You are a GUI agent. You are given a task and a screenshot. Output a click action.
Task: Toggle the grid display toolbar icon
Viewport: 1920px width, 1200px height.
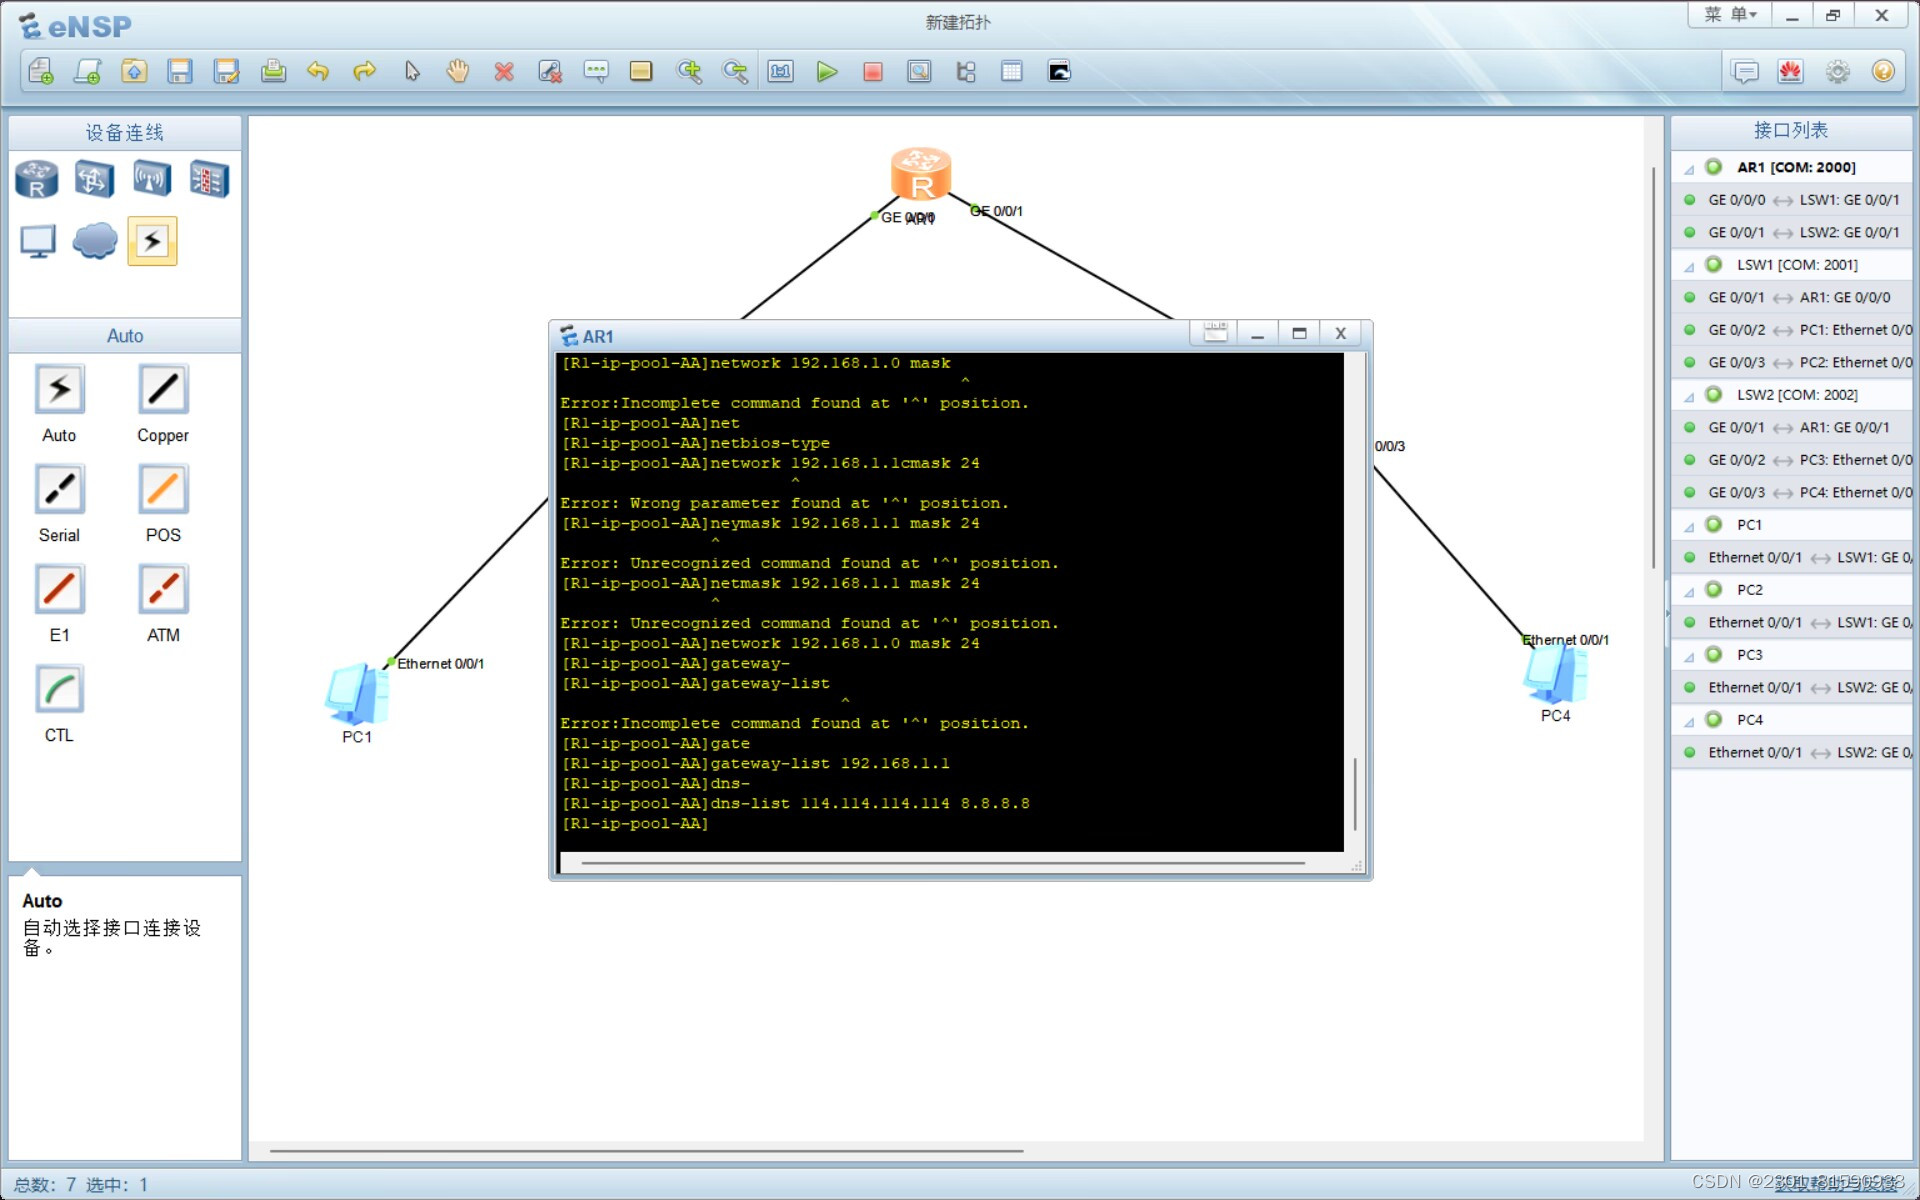(x=1012, y=71)
